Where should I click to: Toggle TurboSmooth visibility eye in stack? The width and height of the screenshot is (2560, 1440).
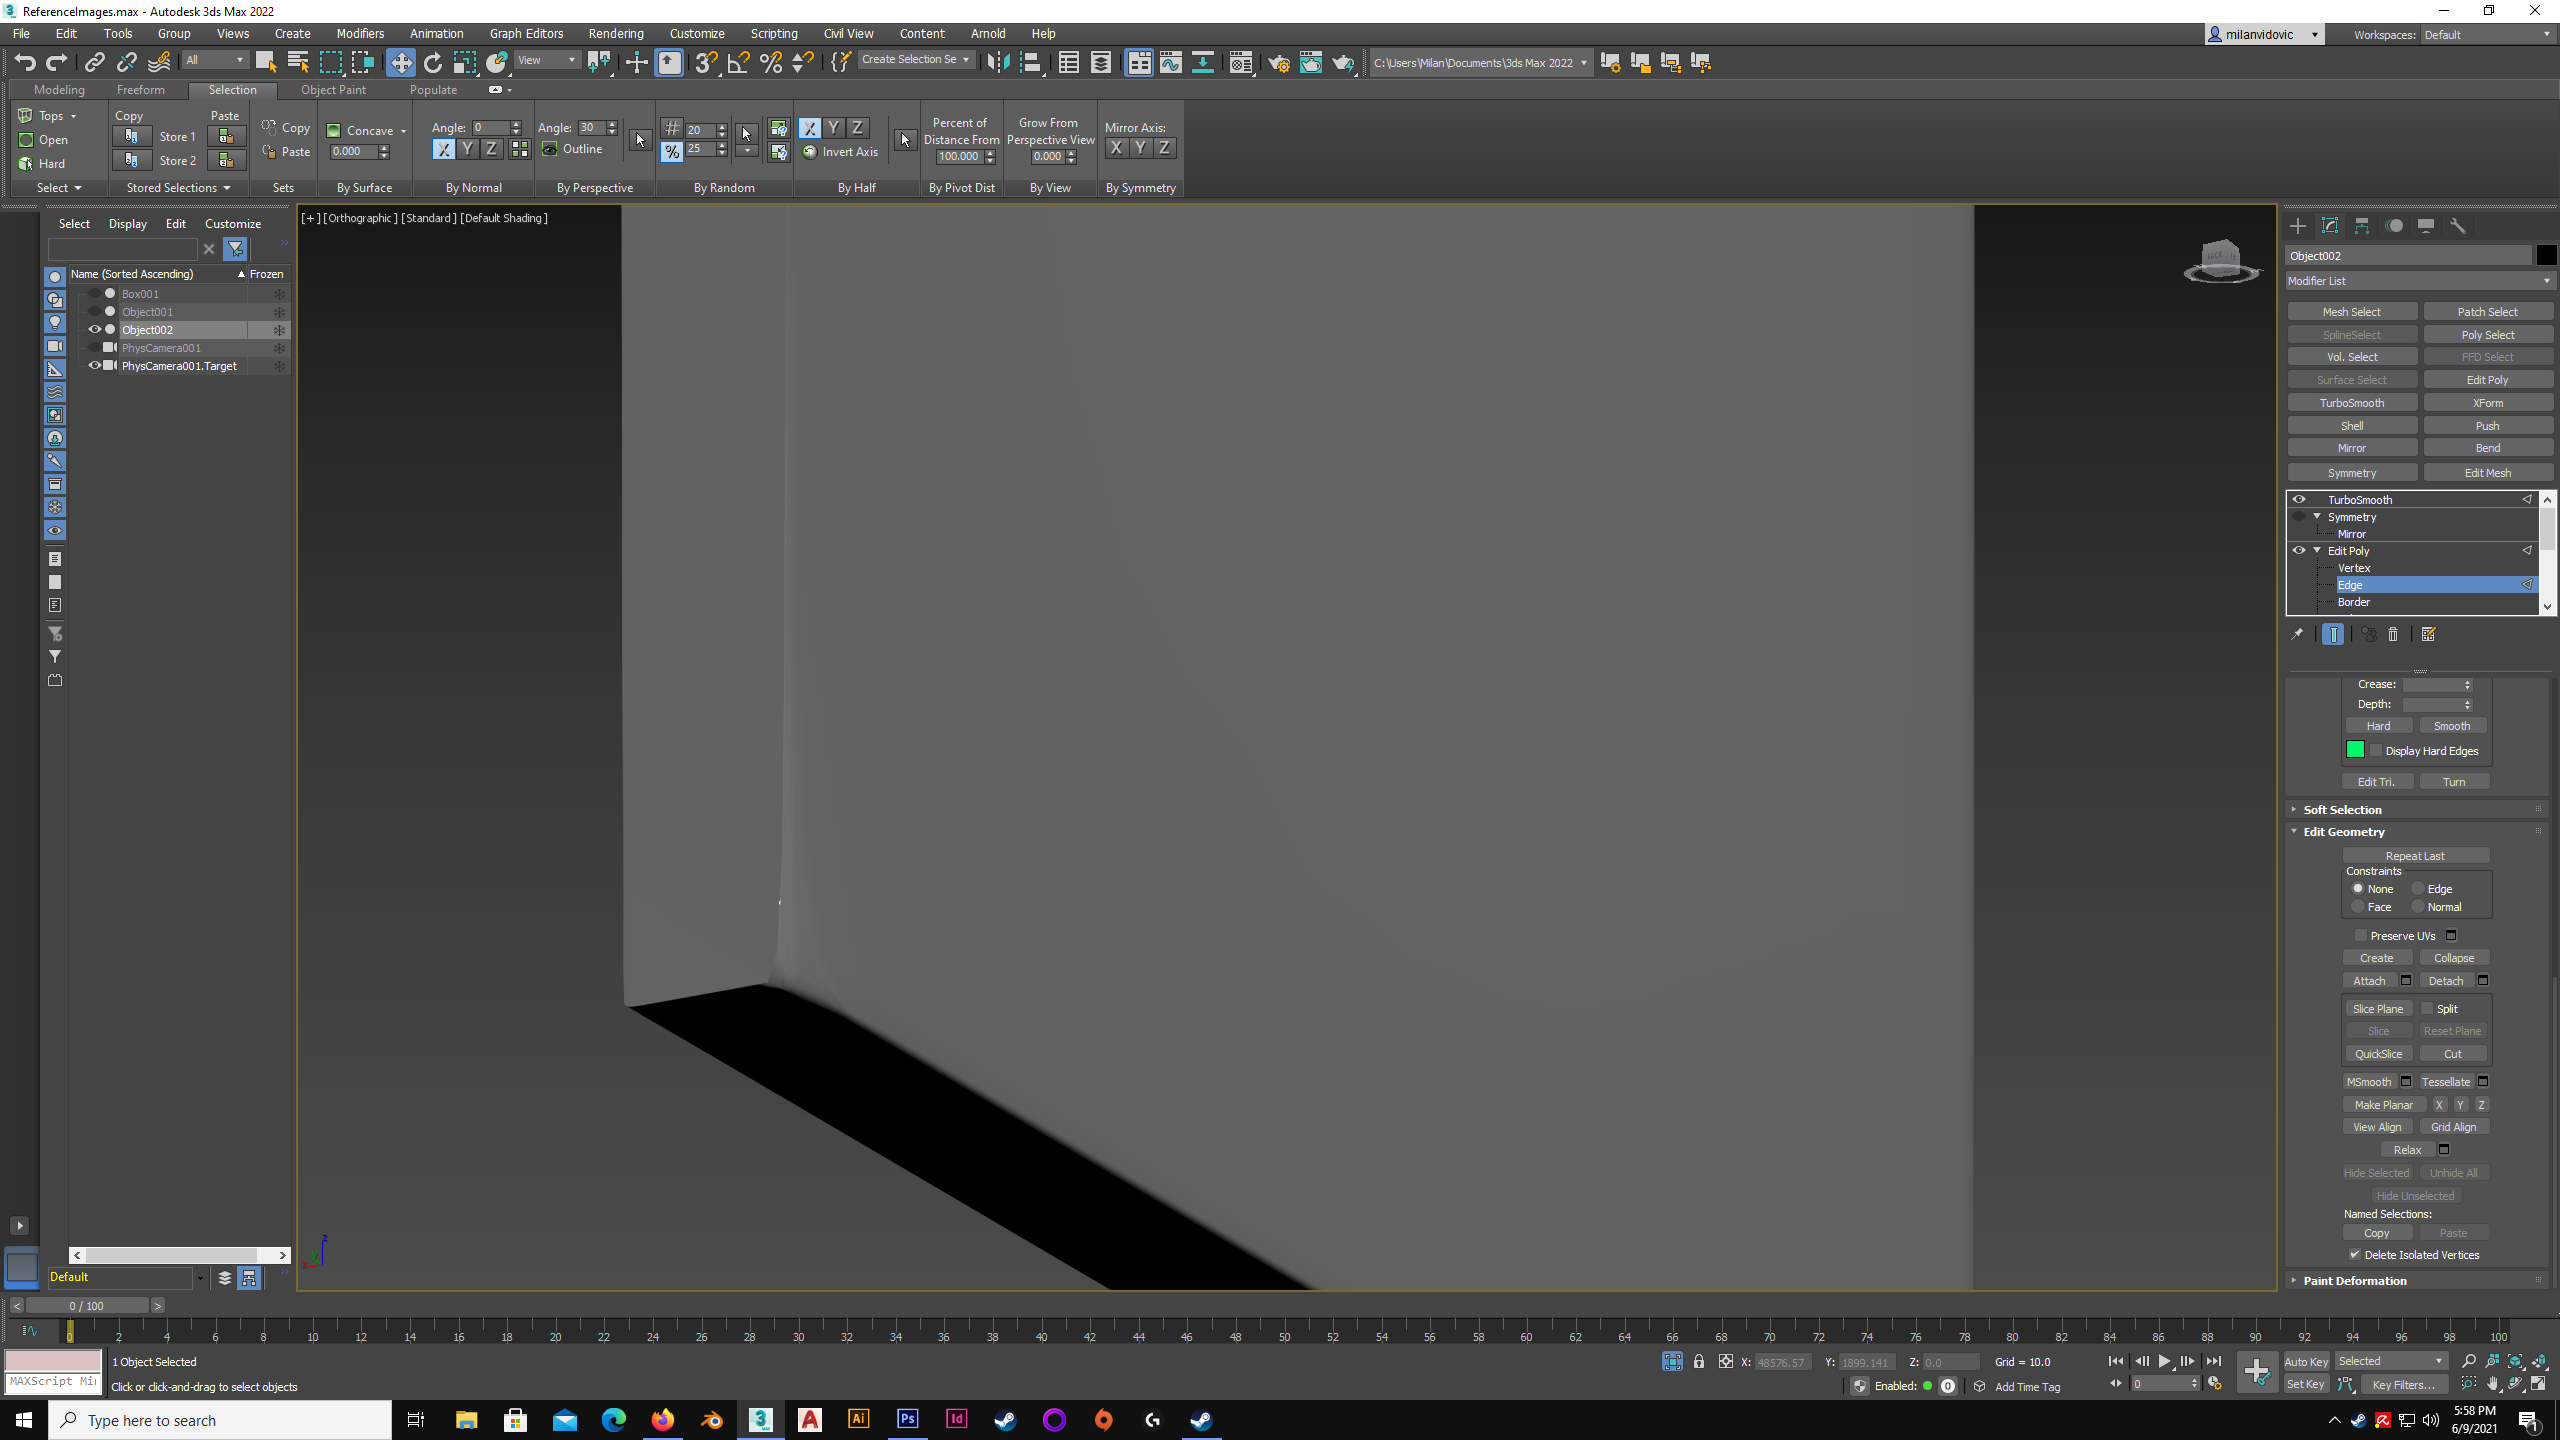[2300, 499]
